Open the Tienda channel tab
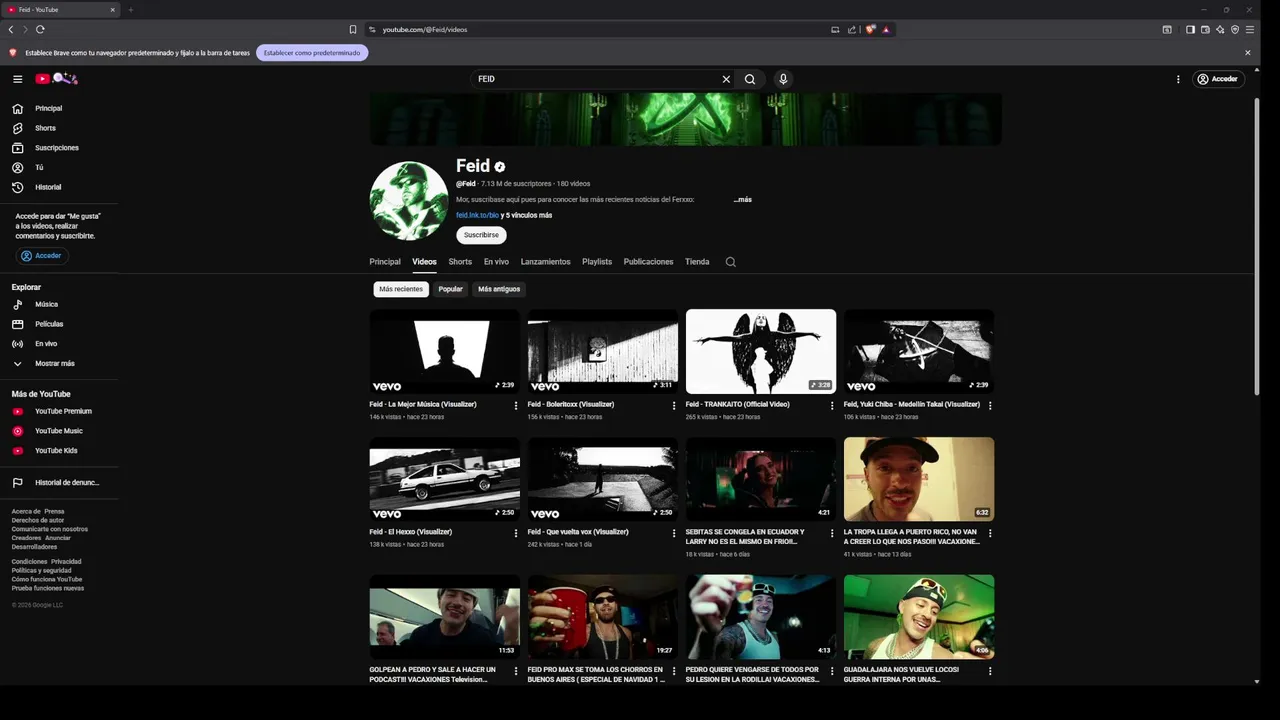This screenshot has width=1280, height=720. 697,262
